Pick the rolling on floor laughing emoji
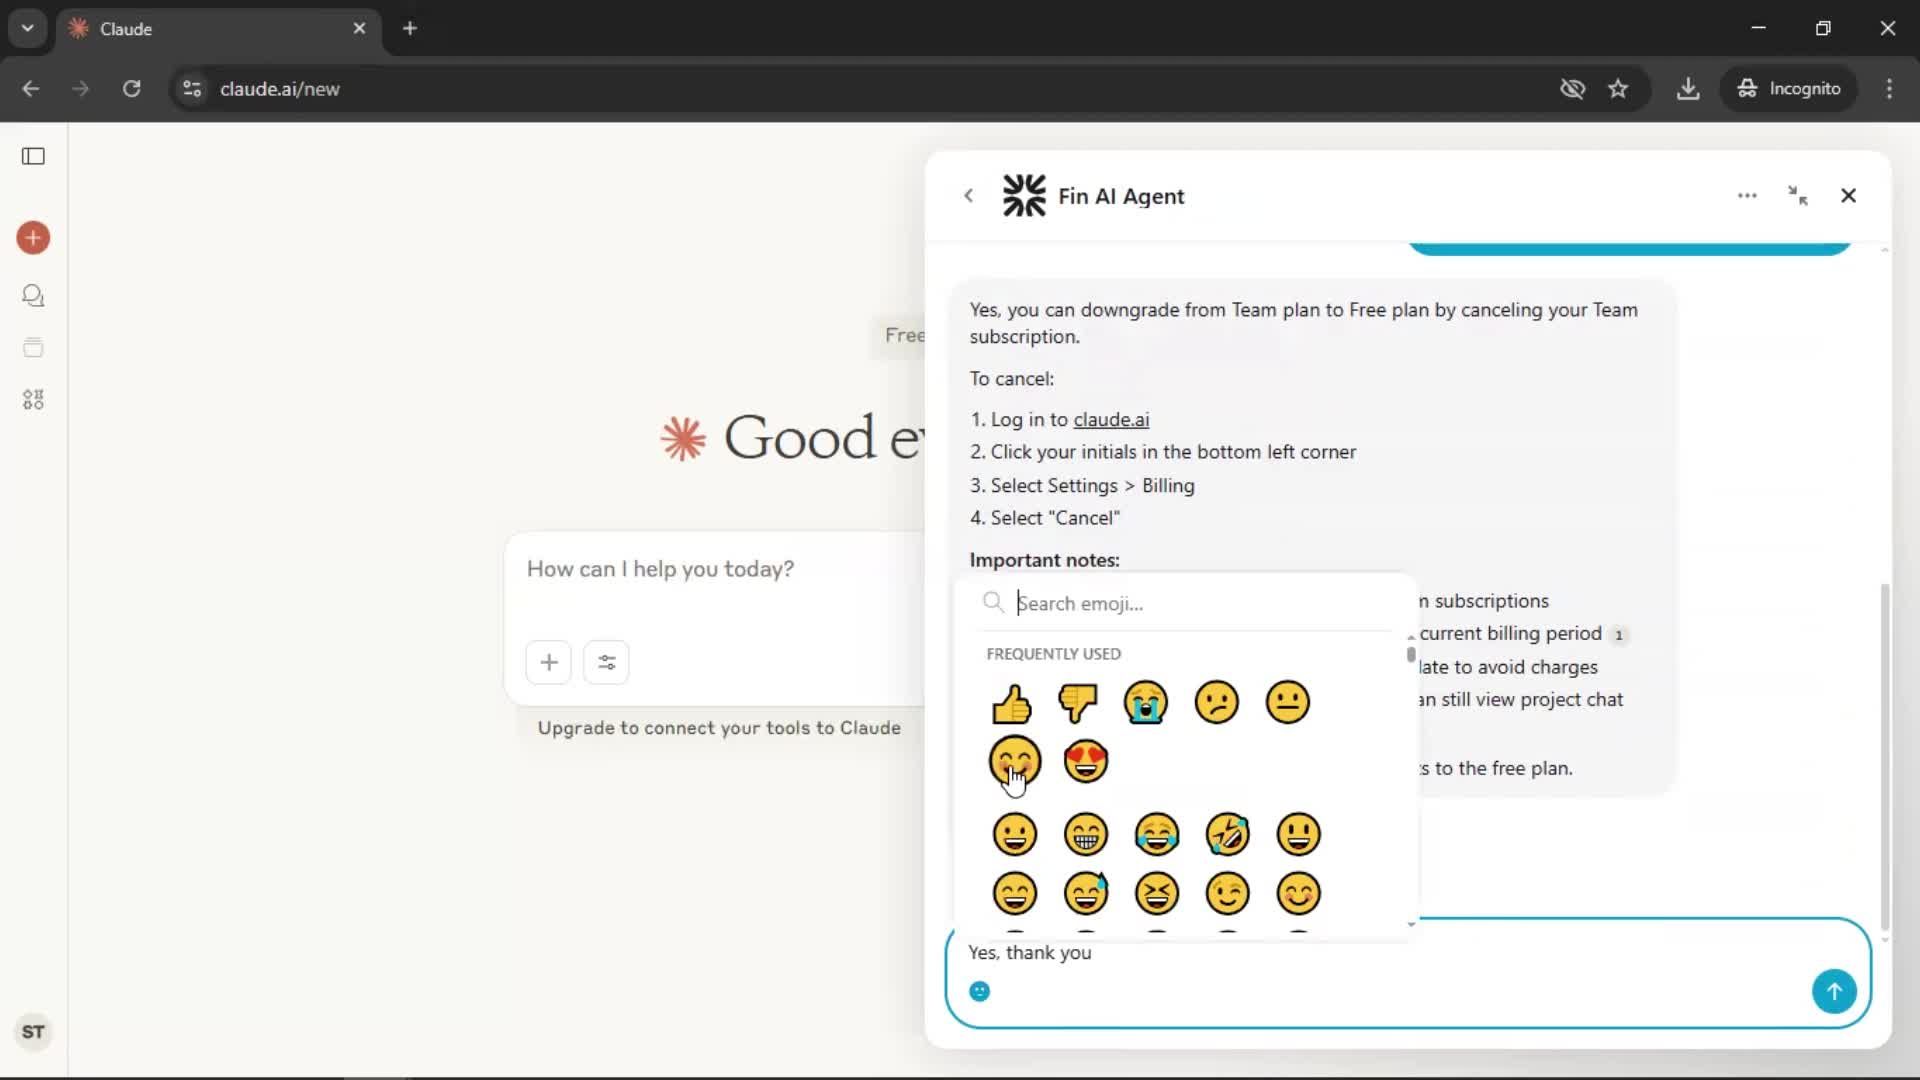Viewport: 1920px width, 1080px height. coord(1228,834)
